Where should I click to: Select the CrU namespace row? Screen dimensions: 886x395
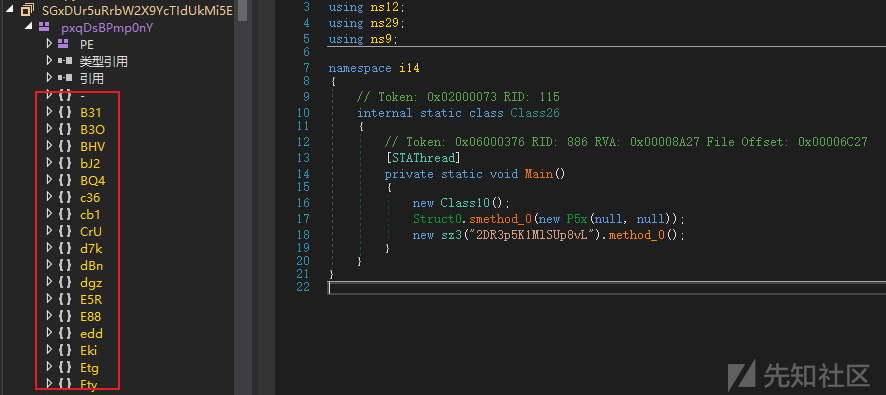click(x=91, y=231)
